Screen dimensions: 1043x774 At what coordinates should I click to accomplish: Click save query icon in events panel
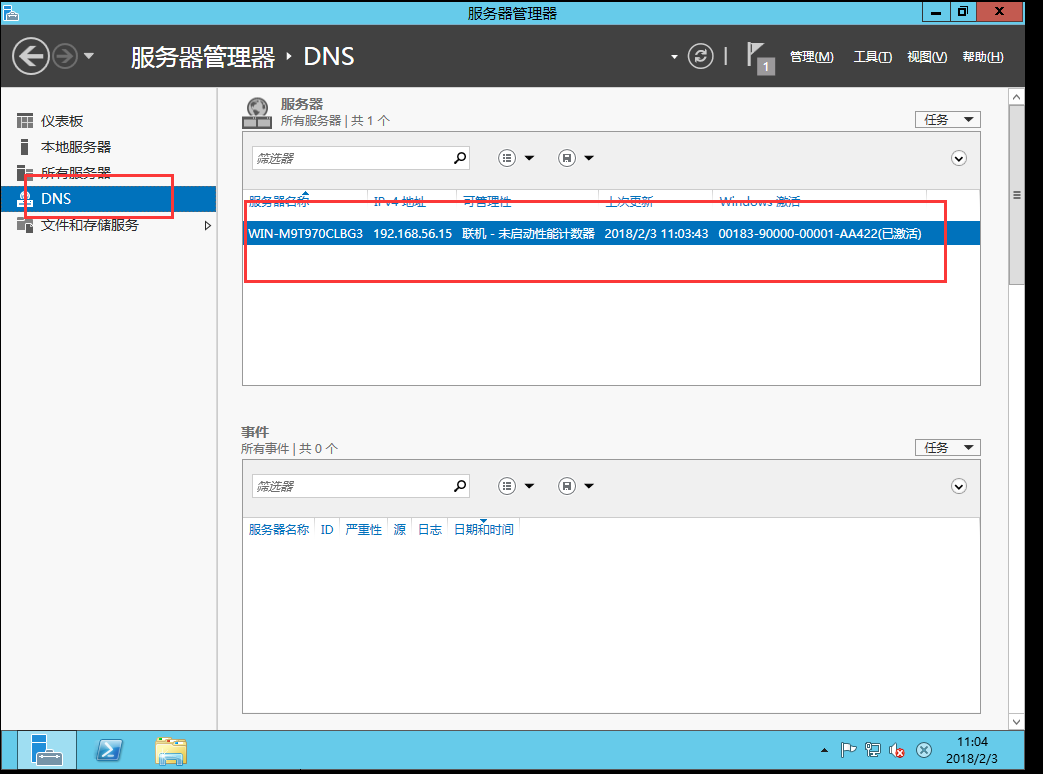pyautogui.click(x=567, y=486)
